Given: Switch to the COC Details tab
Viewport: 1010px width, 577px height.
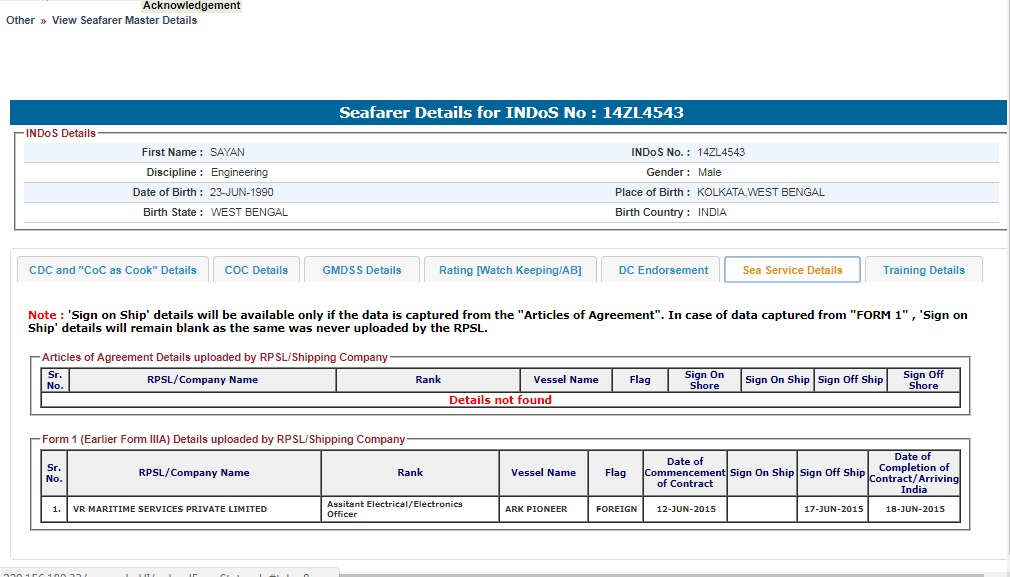Looking at the screenshot, I should (x=256, y=270).
